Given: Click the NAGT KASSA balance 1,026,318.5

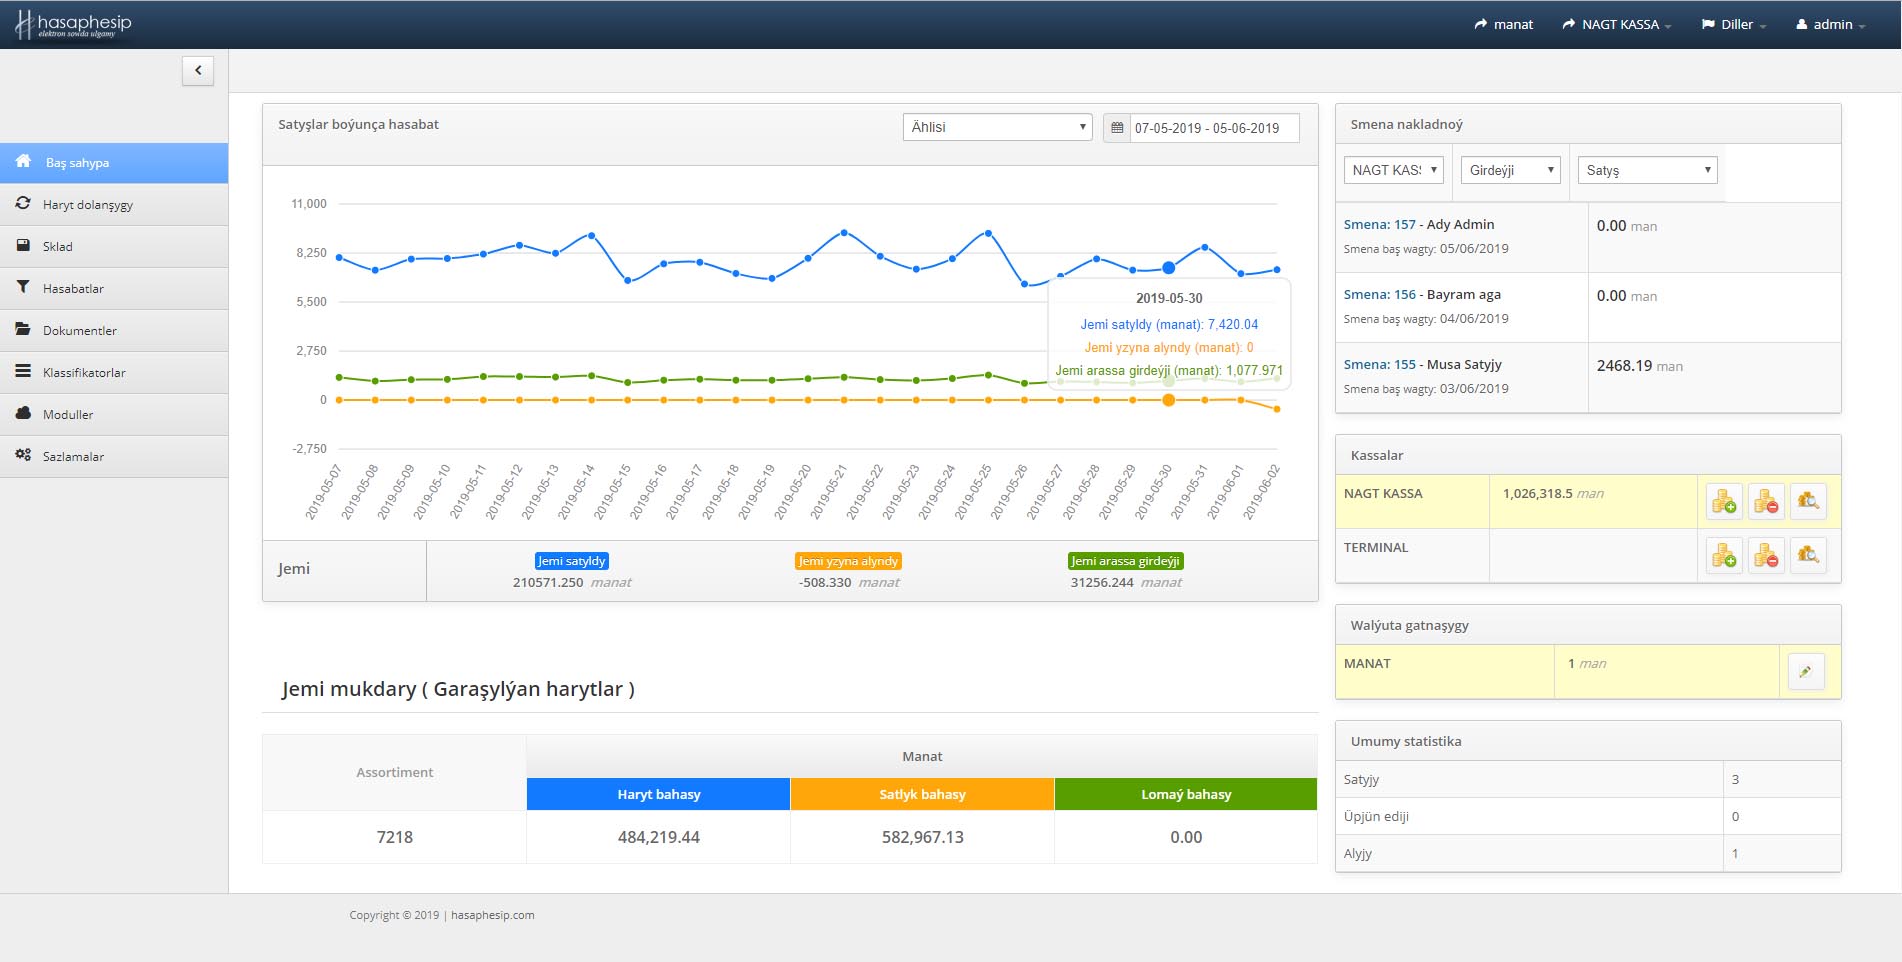Looking at the screenshot, I should (1537, 493).
